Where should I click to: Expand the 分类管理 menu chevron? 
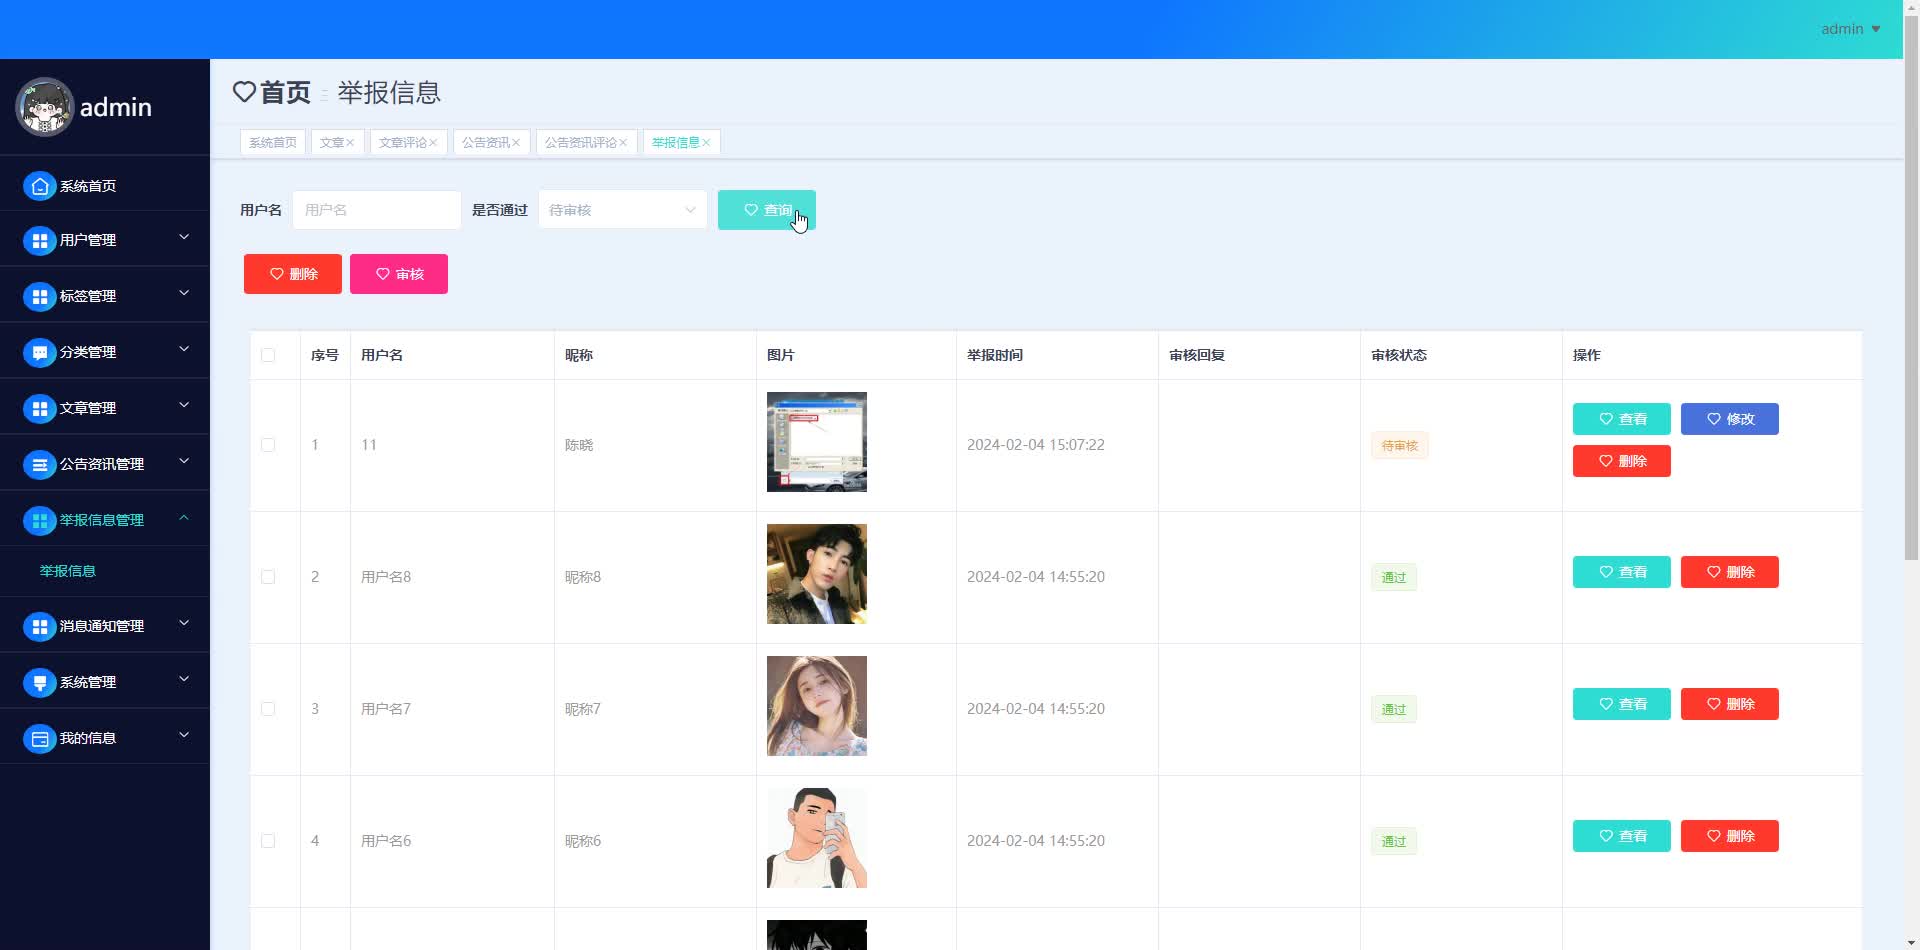coord(184,349)
